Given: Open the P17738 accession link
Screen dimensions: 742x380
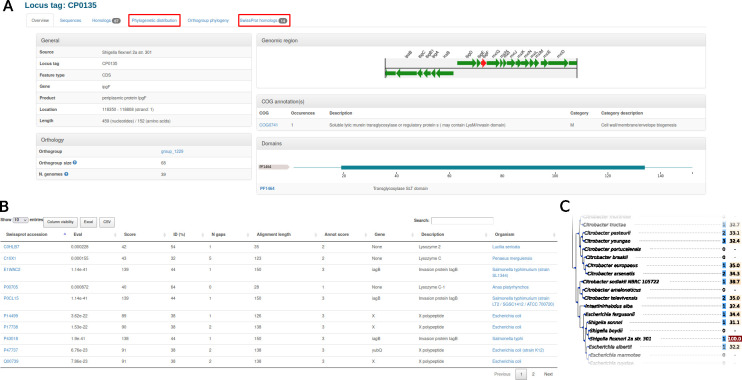Looking at the screenshot, I should click(11, 327).
